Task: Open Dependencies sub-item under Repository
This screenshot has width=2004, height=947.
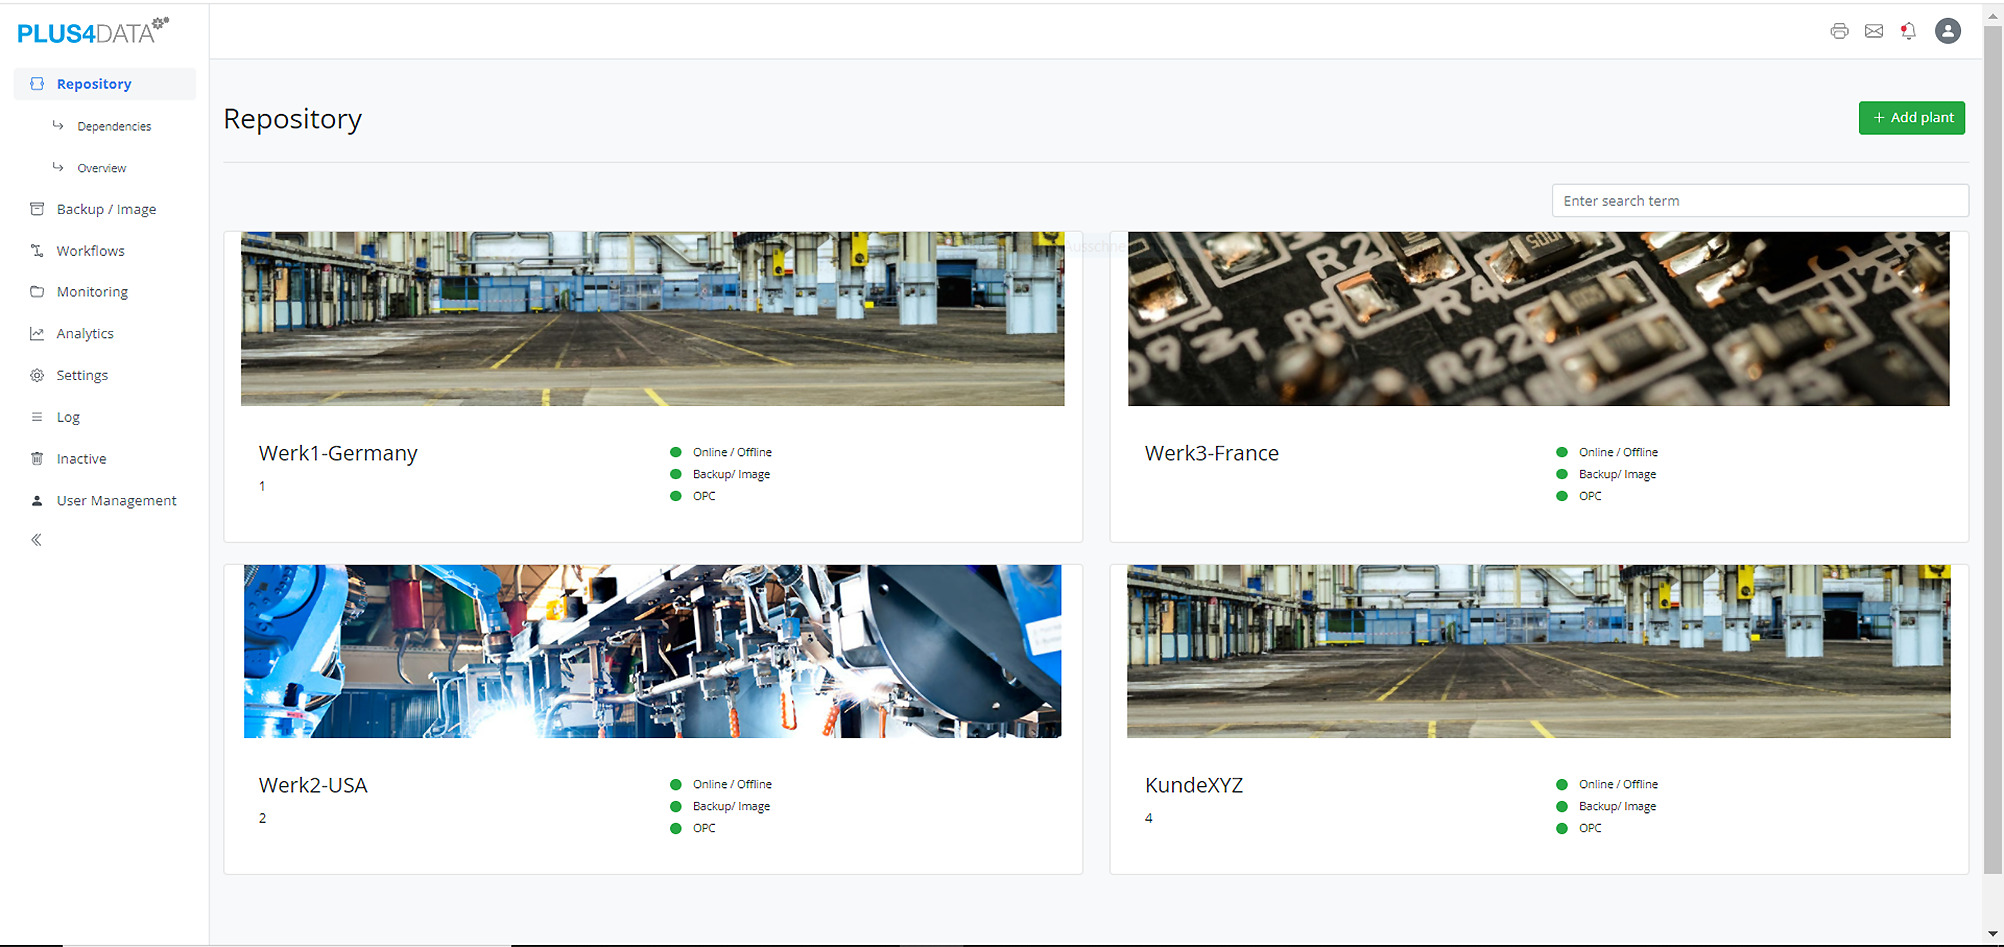Action: tap(114, 127)
